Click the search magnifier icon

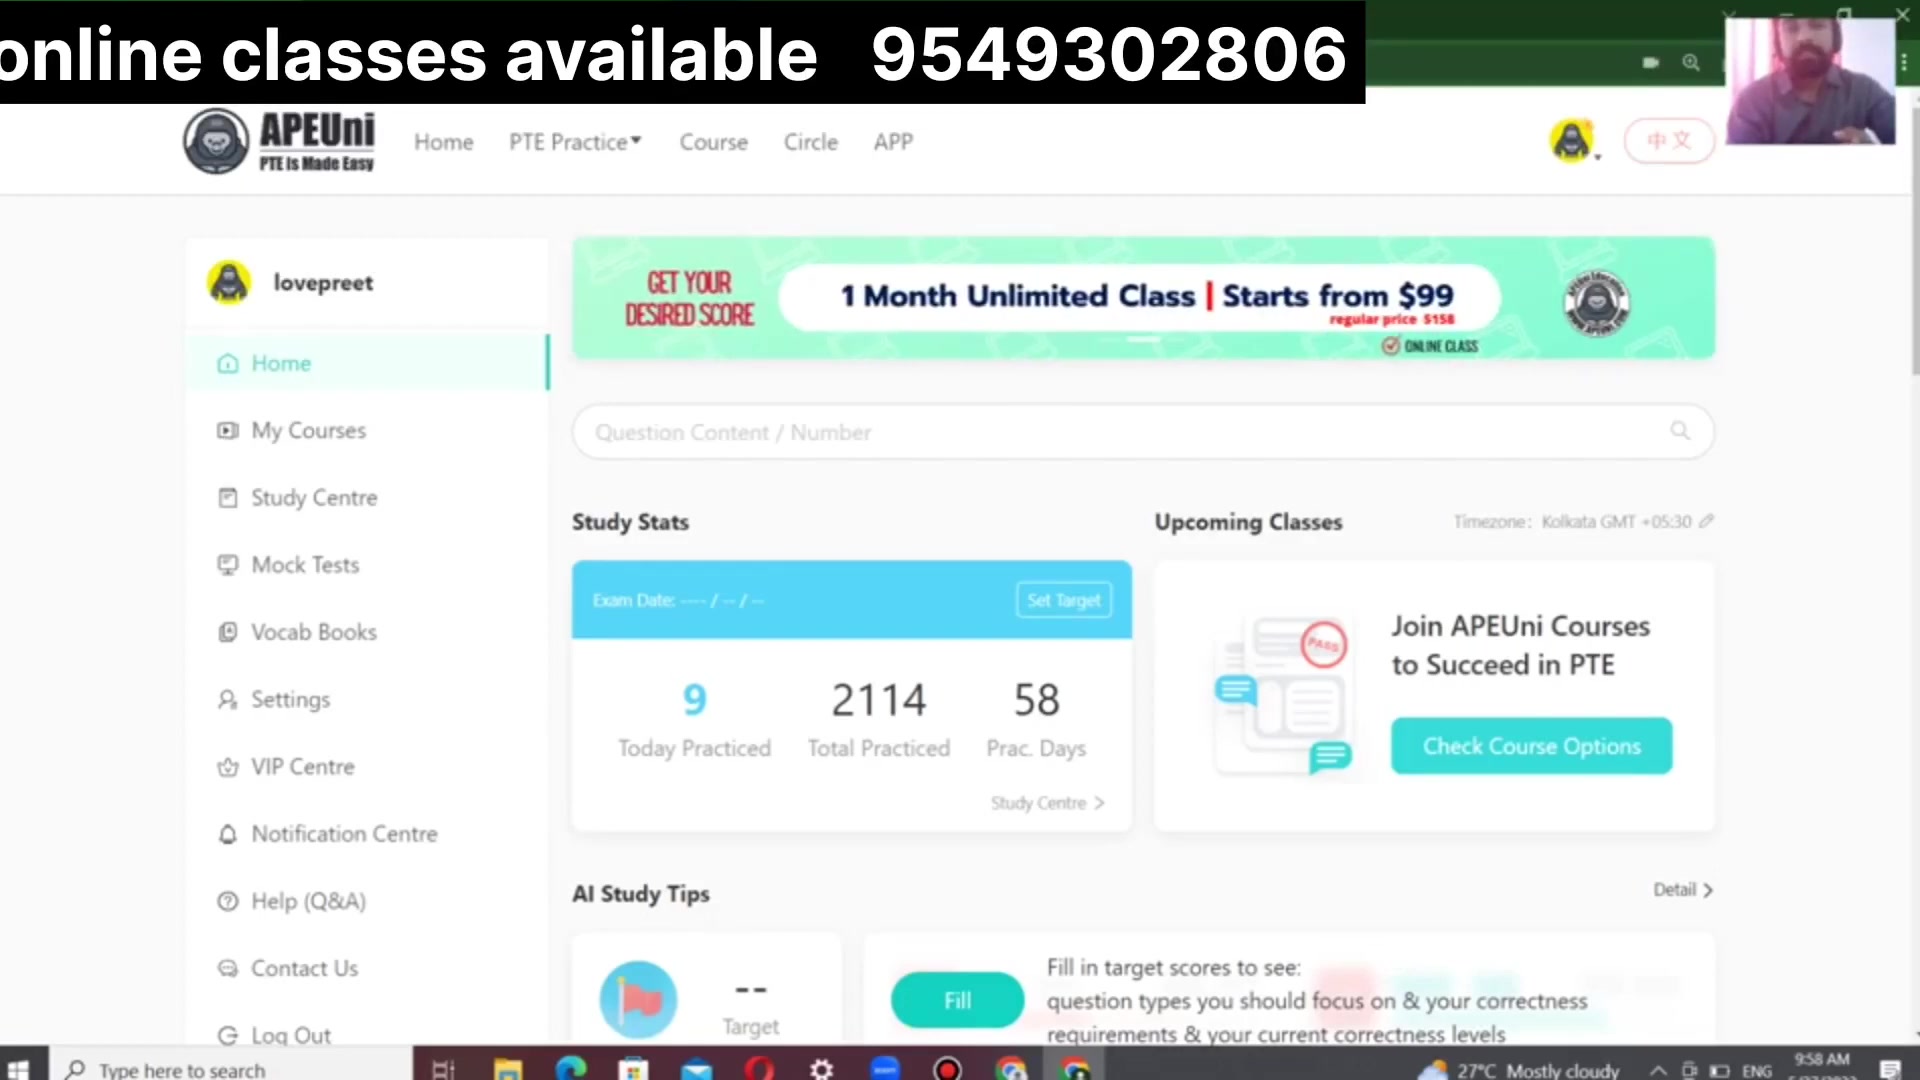pos(1680,431)
